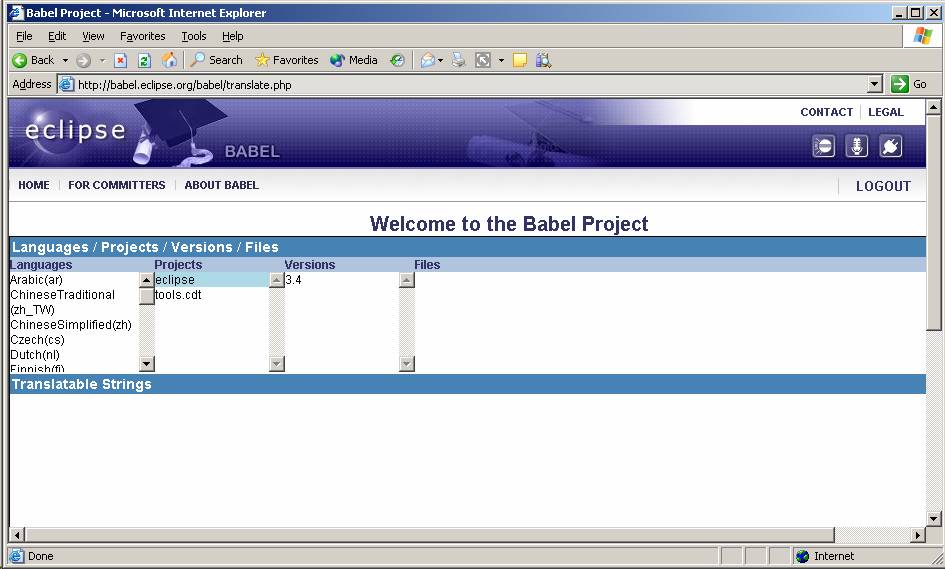Click the Stop loading icon
Viewport: 945px width, 569px height.
[121, 60]
